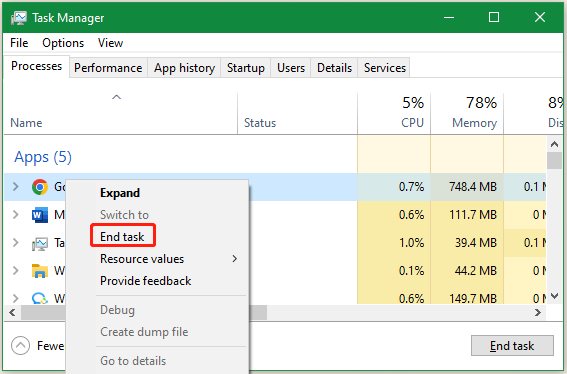567x374 pixels.
Task: Click the End task button at the bottom right
Action: [x=512, y=346]
